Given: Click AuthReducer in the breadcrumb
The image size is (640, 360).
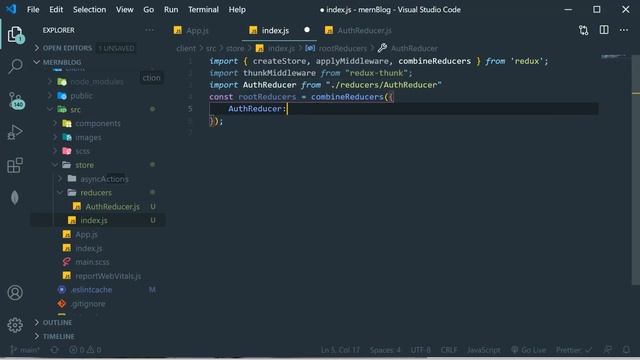Looking at the screenshot, I should pos(414,48).
